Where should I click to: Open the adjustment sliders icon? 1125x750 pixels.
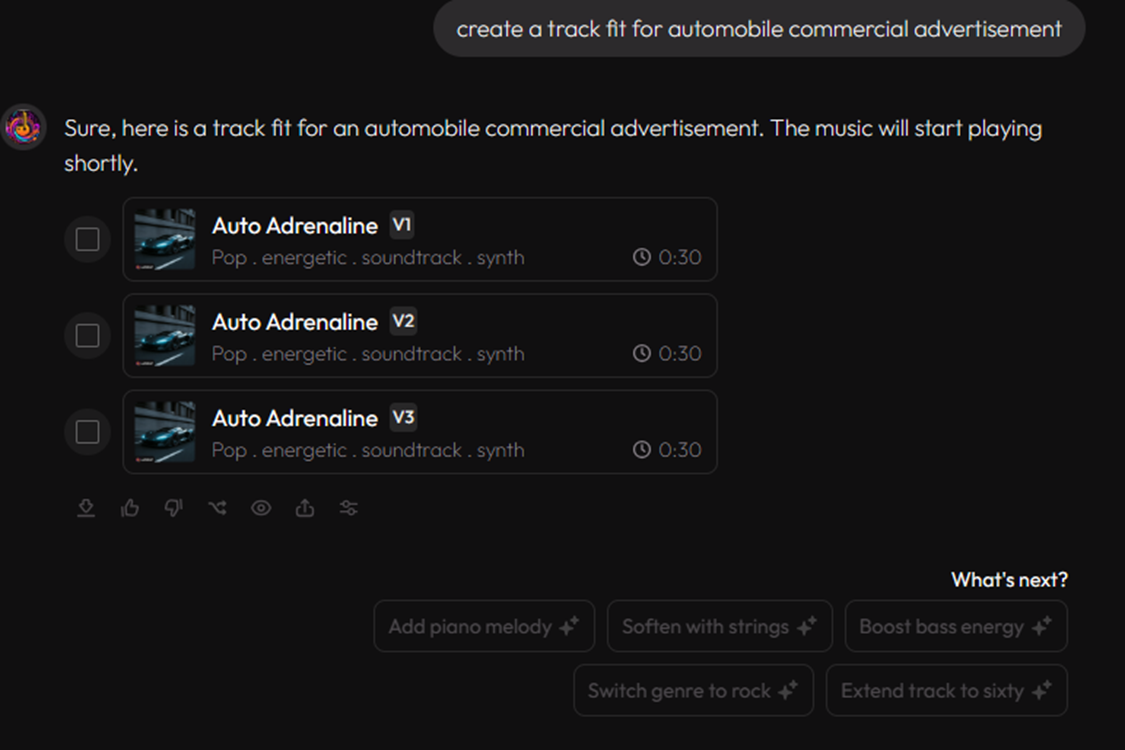pos(348,509)
